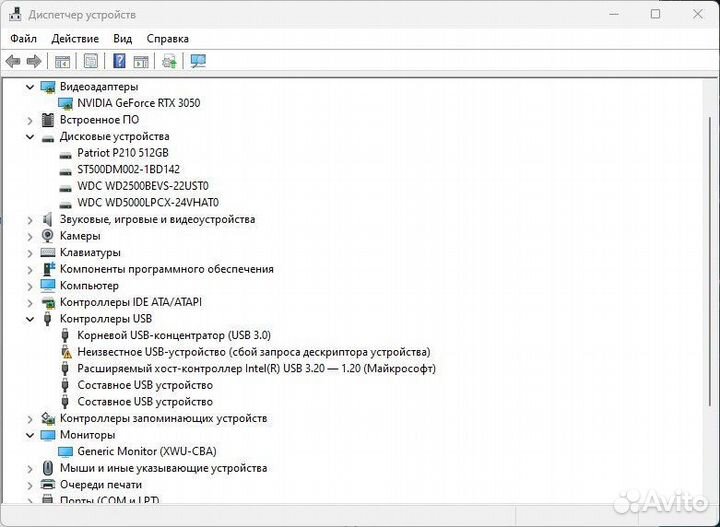720x527 pixels.
Task: Click the vertical scrollbar of device tree
Action: pyautogui.click(x=708, y=262)
